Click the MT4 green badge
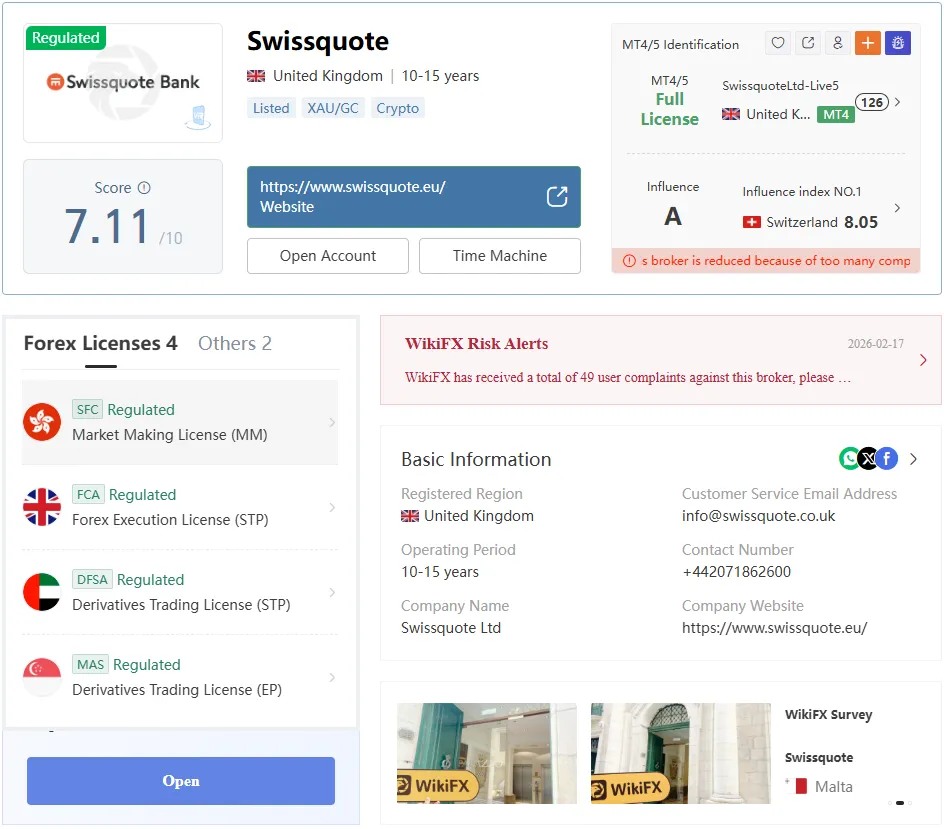This screenshot has width=944, height=829. coord(836,114)
